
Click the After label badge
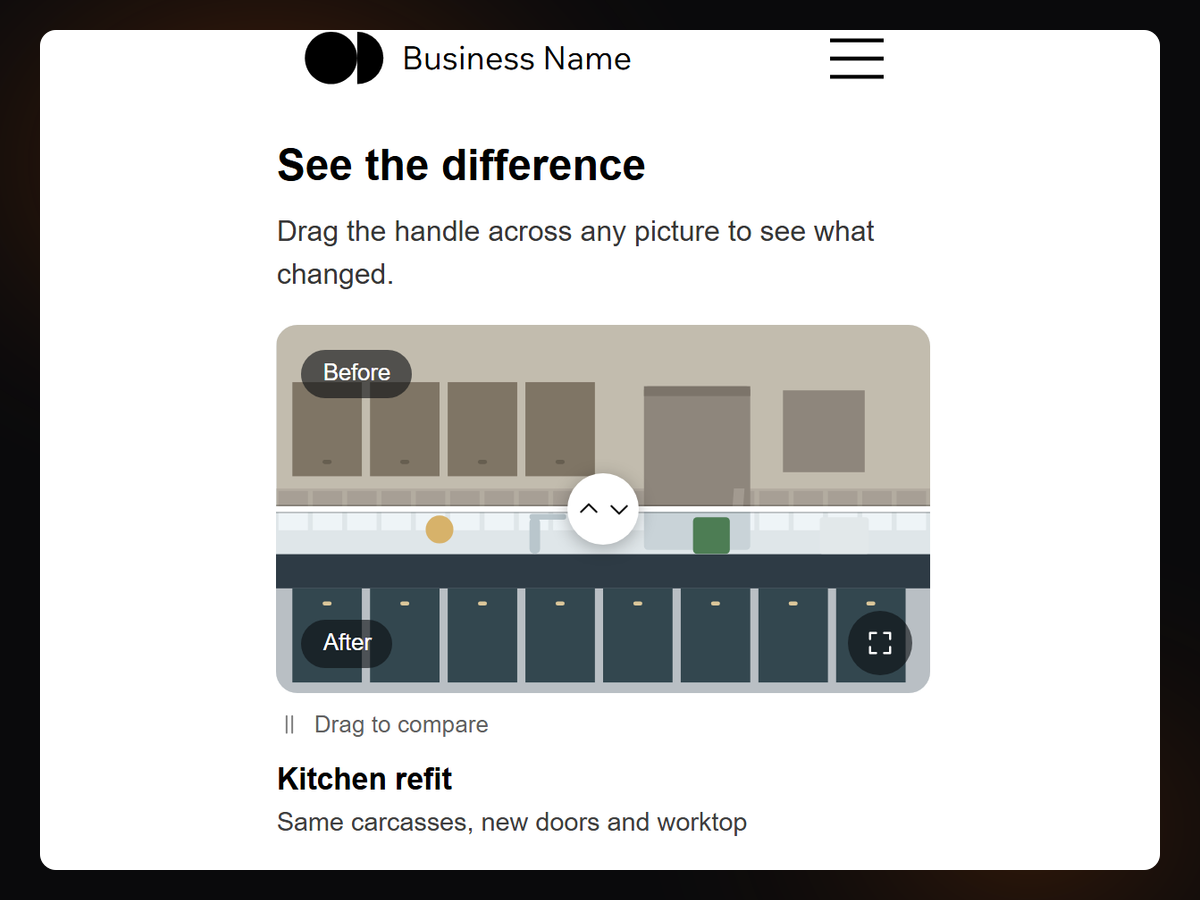(347, 643)
